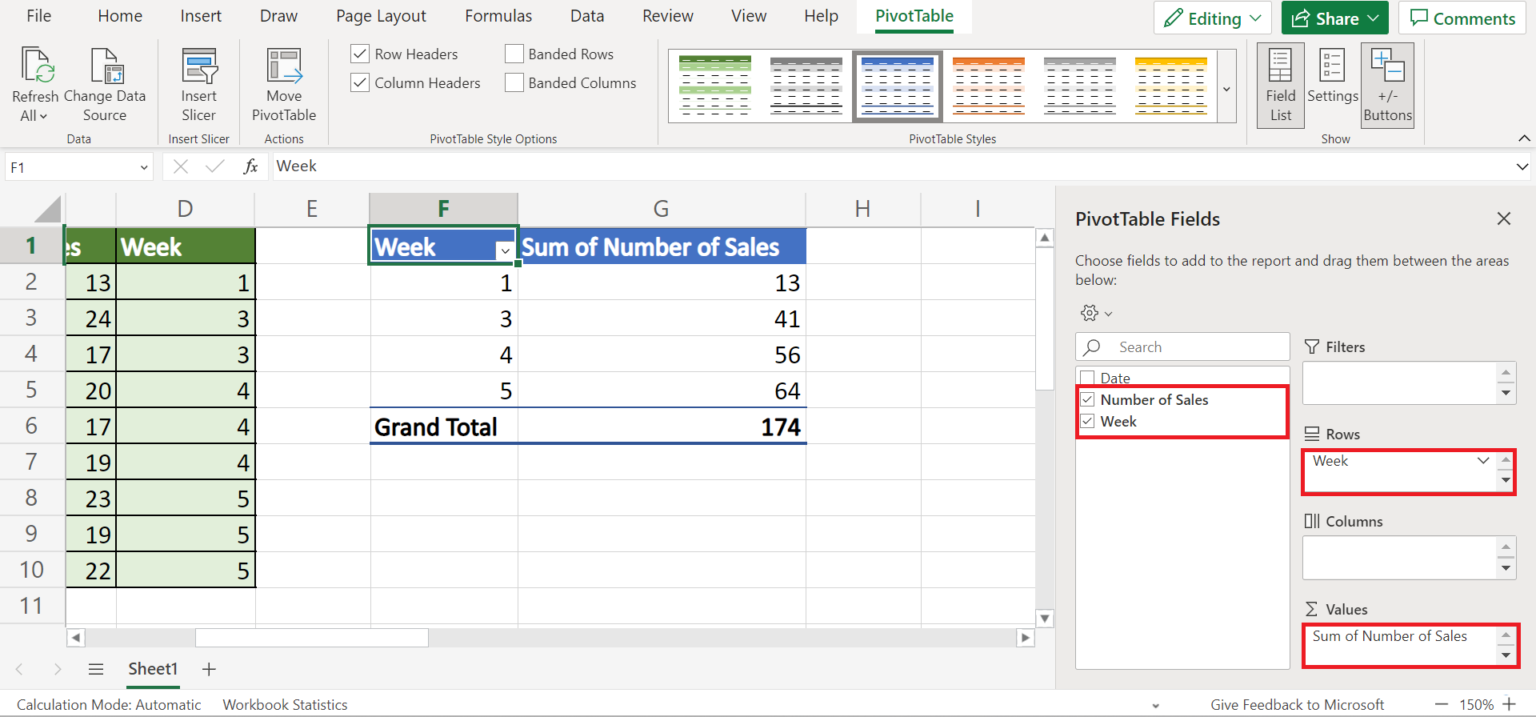Image resolution: width=1536 pixels, height=717 pixels.
Task: Click Give Feedback to Microsoft
Action: 1297,704
